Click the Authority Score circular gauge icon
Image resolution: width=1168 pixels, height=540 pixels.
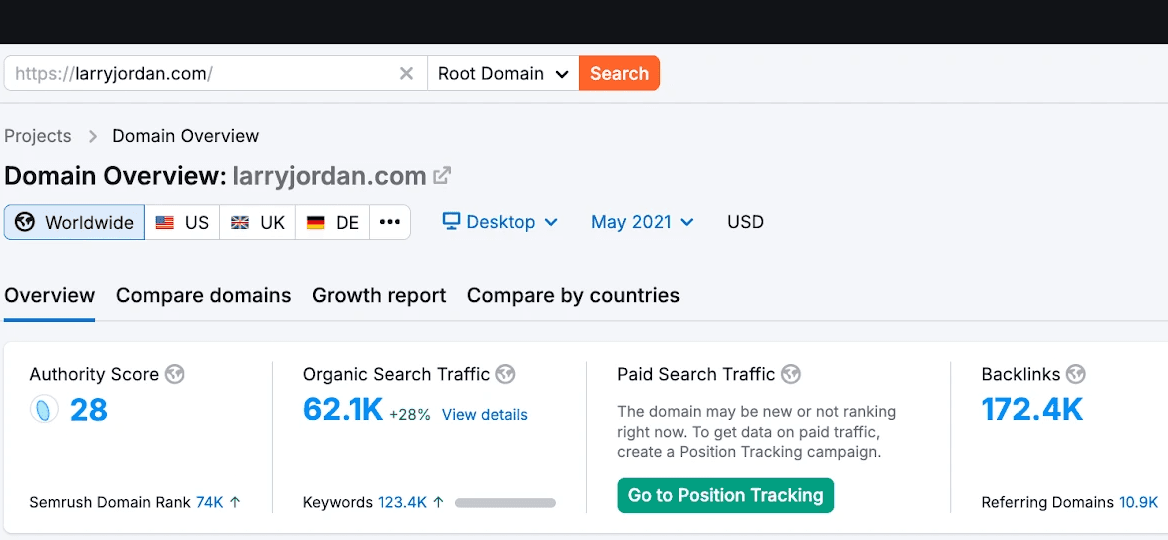pyautogui.click(x=44, y=410)
